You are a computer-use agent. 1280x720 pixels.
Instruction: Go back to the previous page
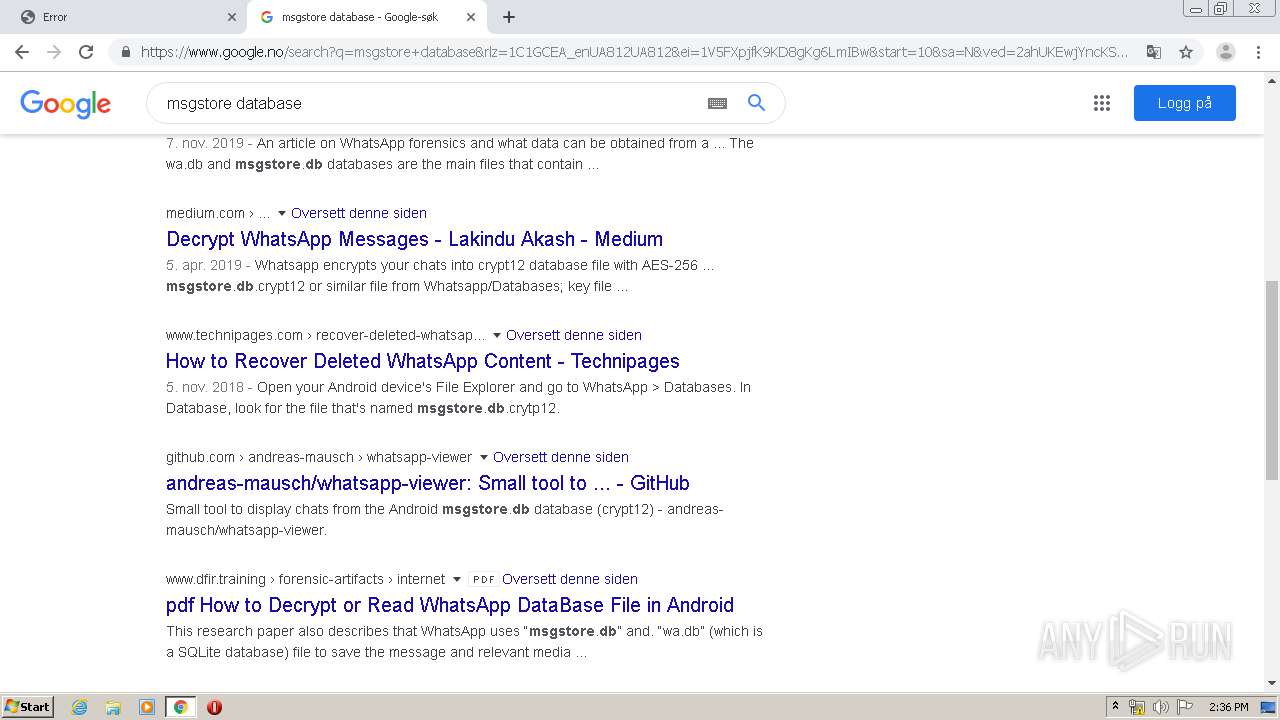[x=22, y=52]
